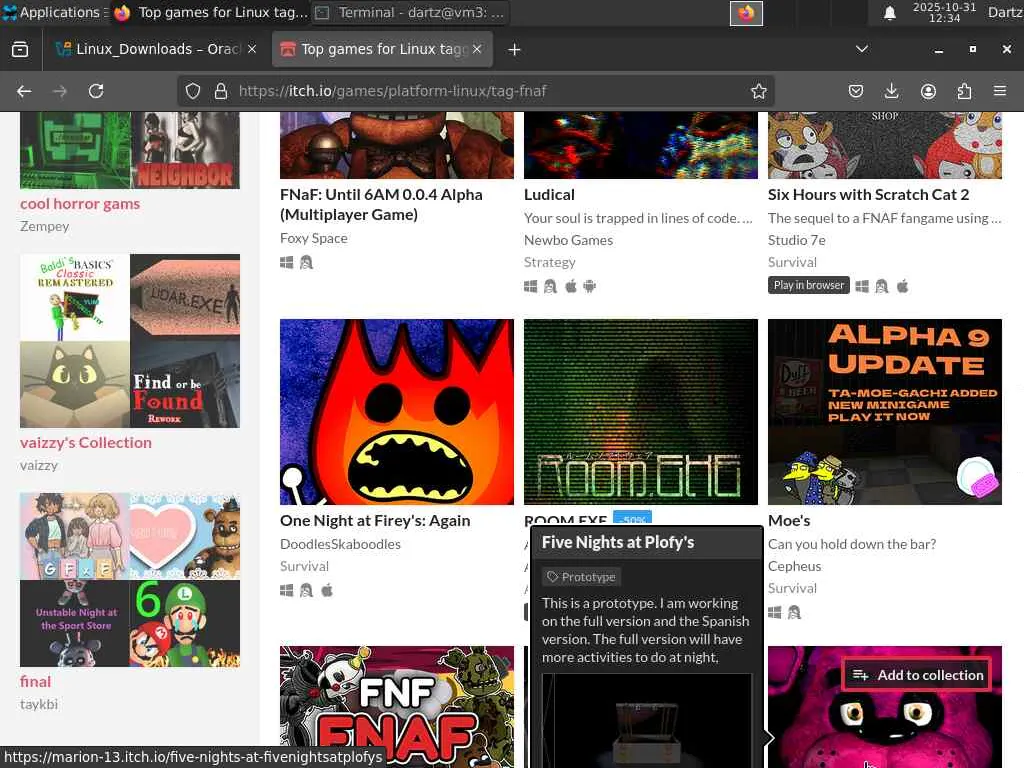Open Firefox tracking protection shield
The image size is (1024, 768).
193,91
